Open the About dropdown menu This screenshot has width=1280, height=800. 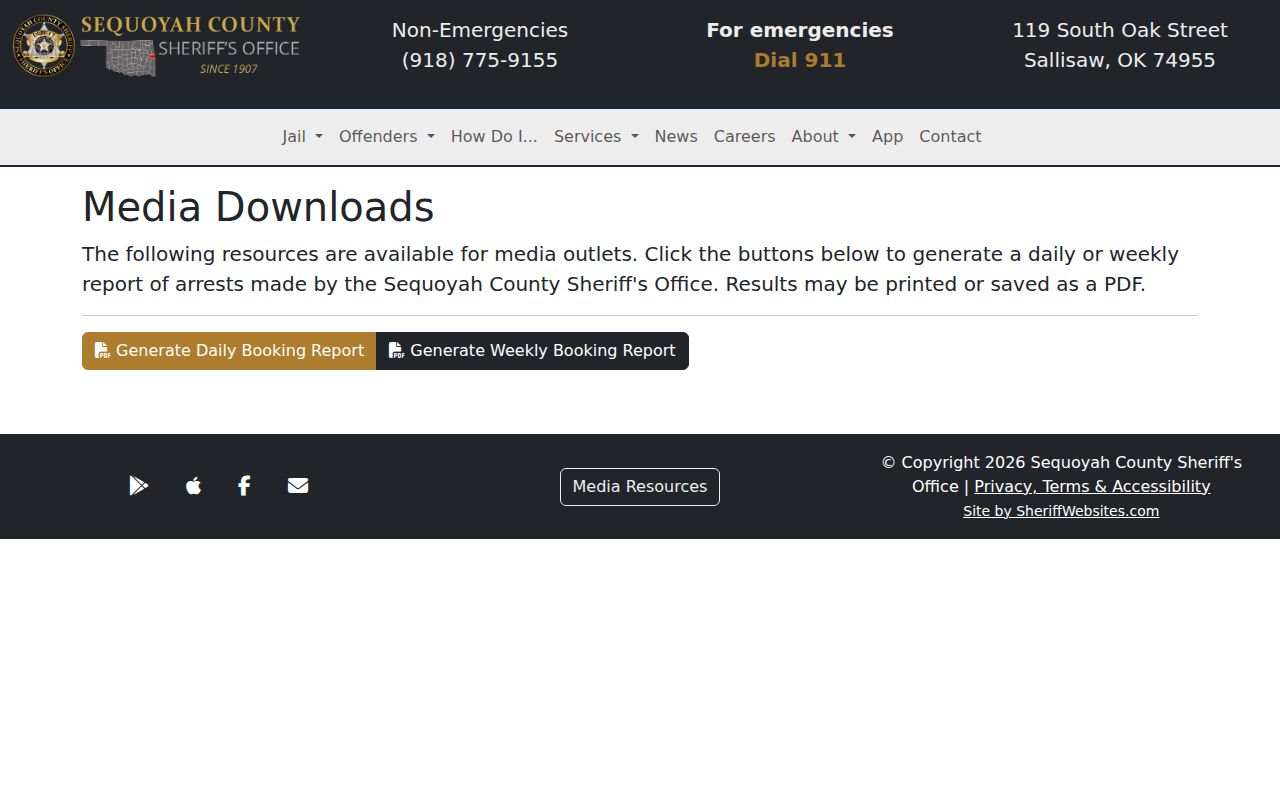(x=823, y=137)
